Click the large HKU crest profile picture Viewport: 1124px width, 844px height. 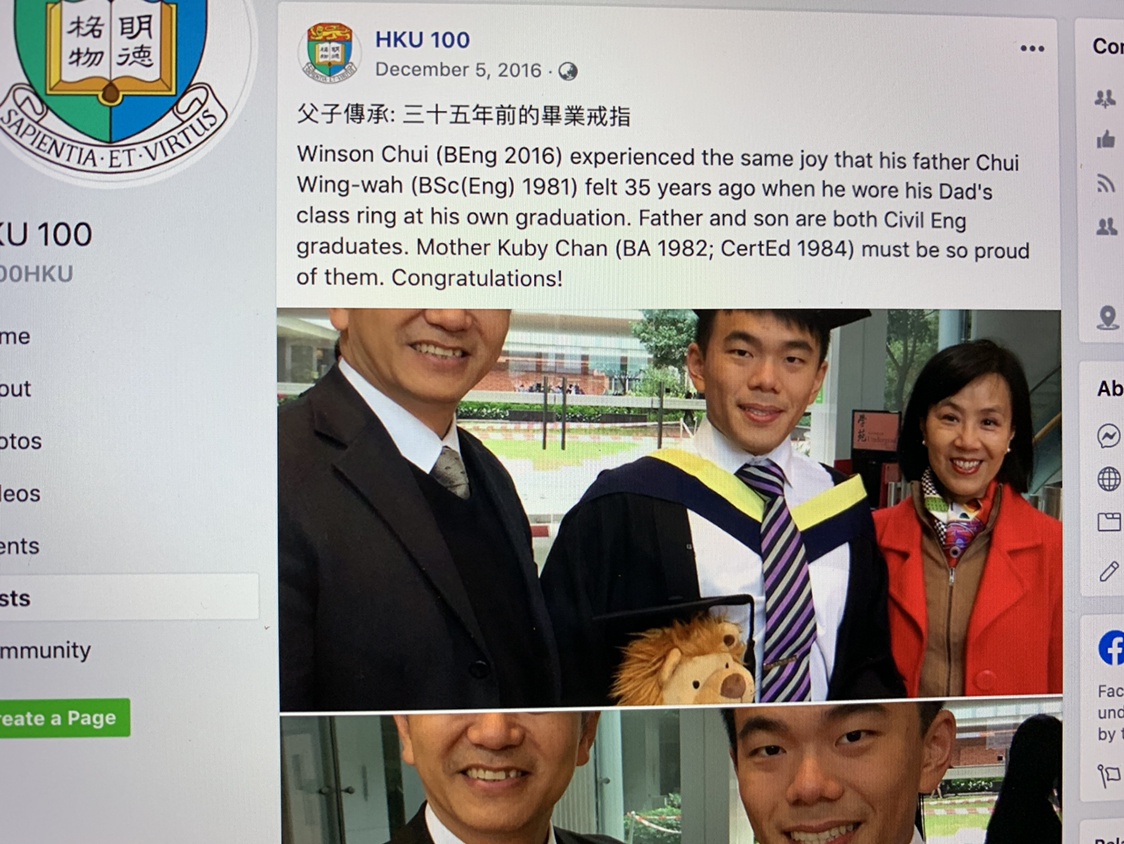pyautogui.click(x=115, y=79)
